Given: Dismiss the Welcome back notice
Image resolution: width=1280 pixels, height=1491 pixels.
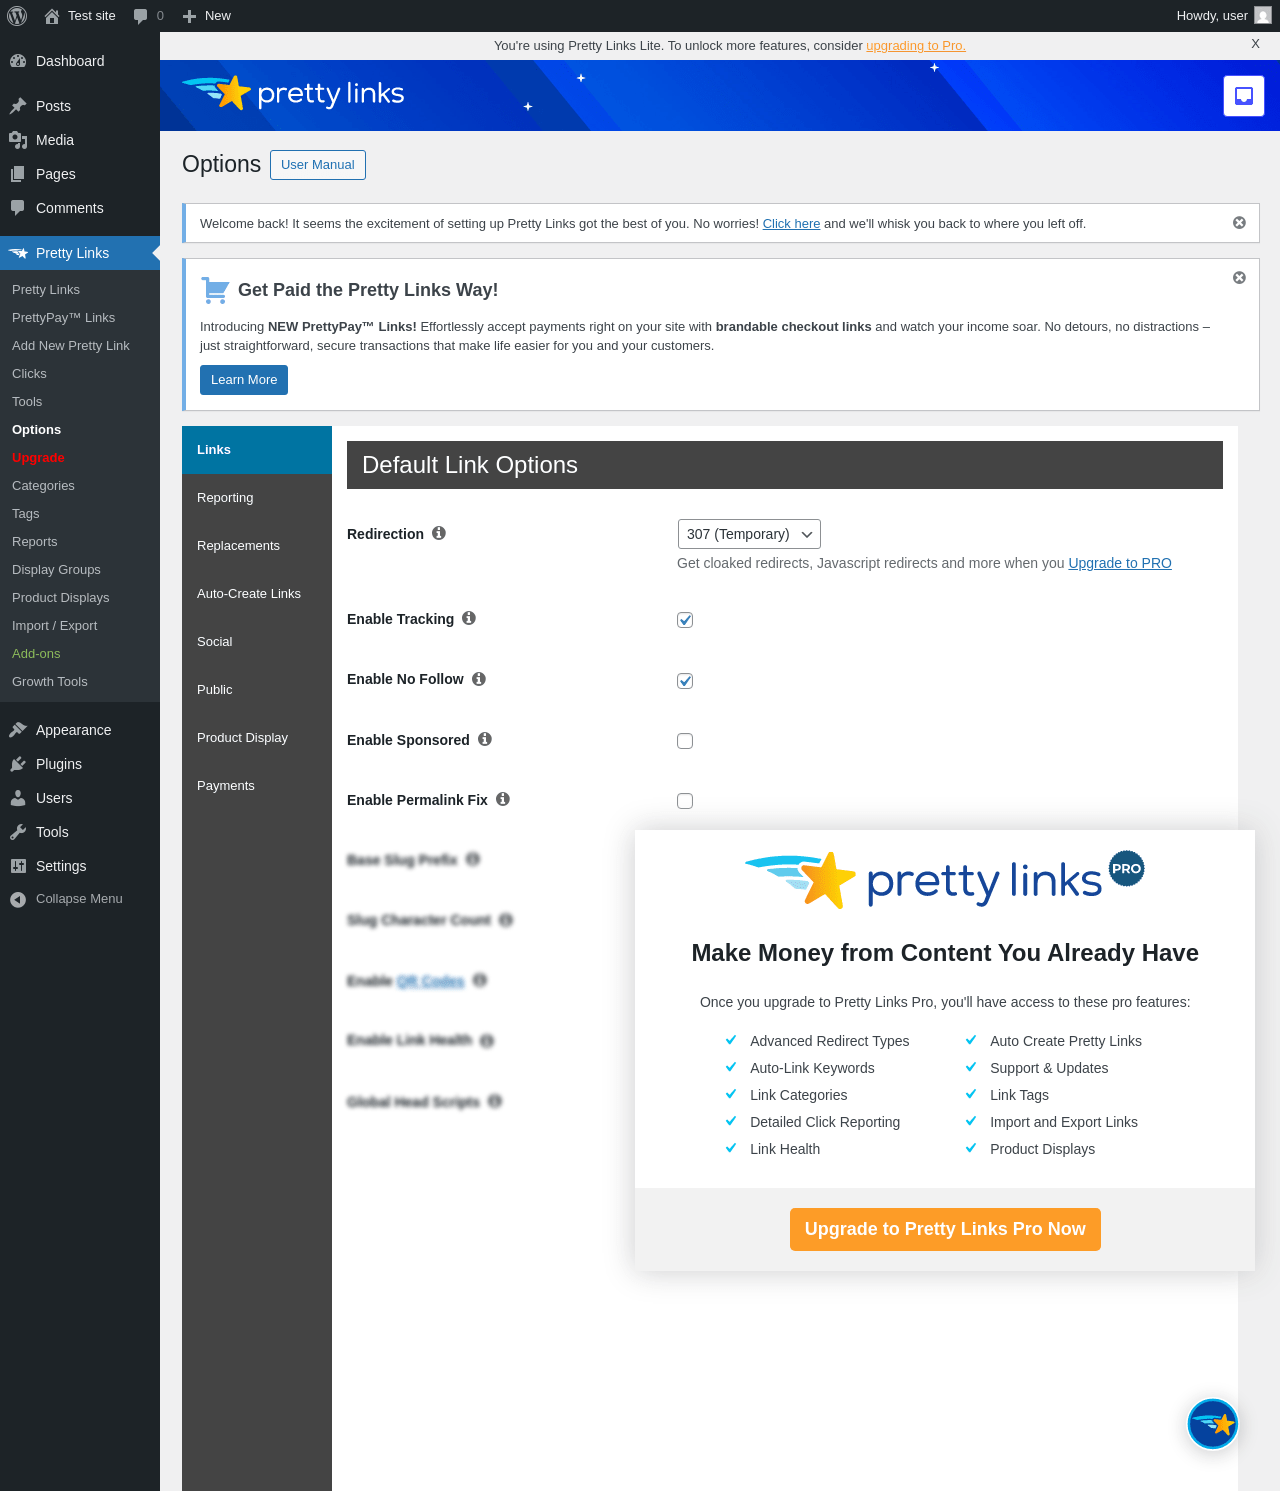Looking at the screenshot, I should [x=1239, y=223].
